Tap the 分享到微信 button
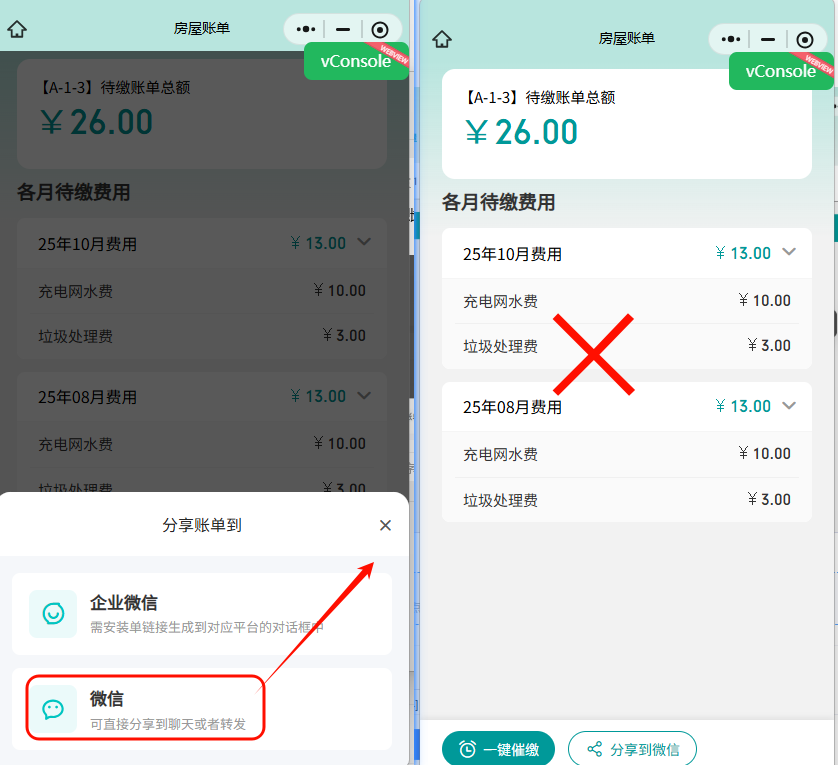 coord(632,749)
